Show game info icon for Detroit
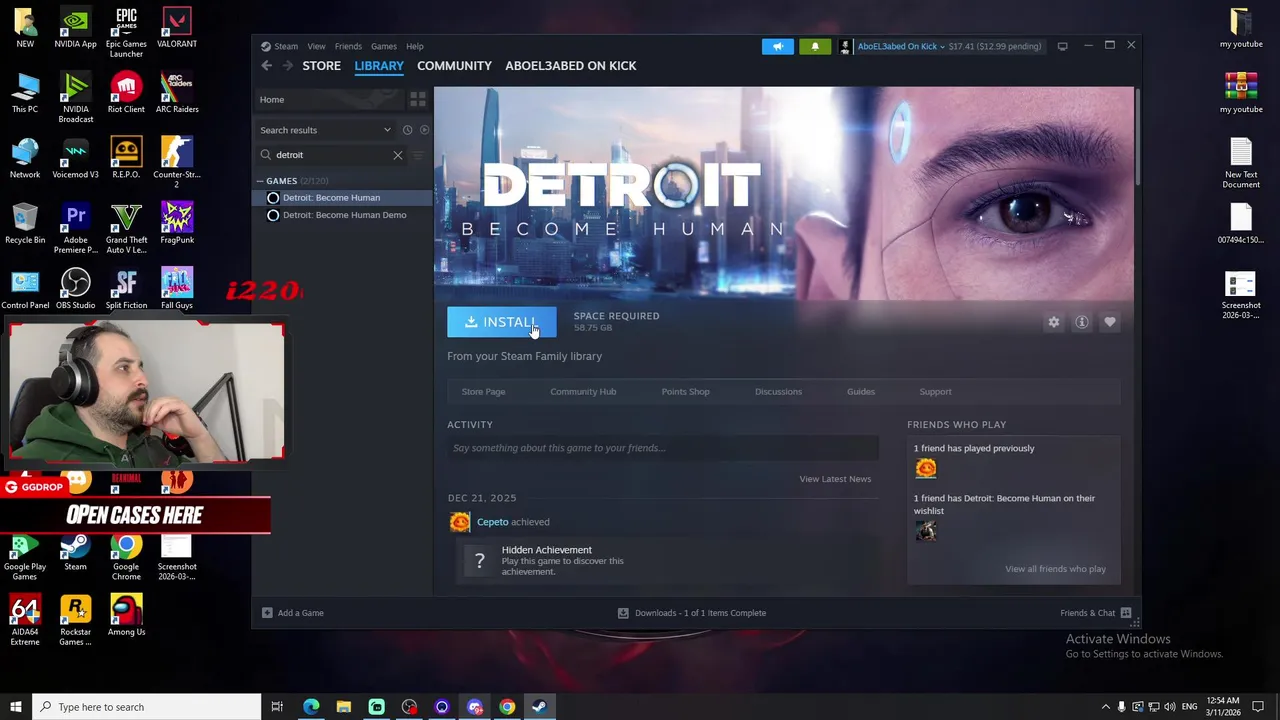The height and width of the screenshot is (720, 1280). (1081, 322)
